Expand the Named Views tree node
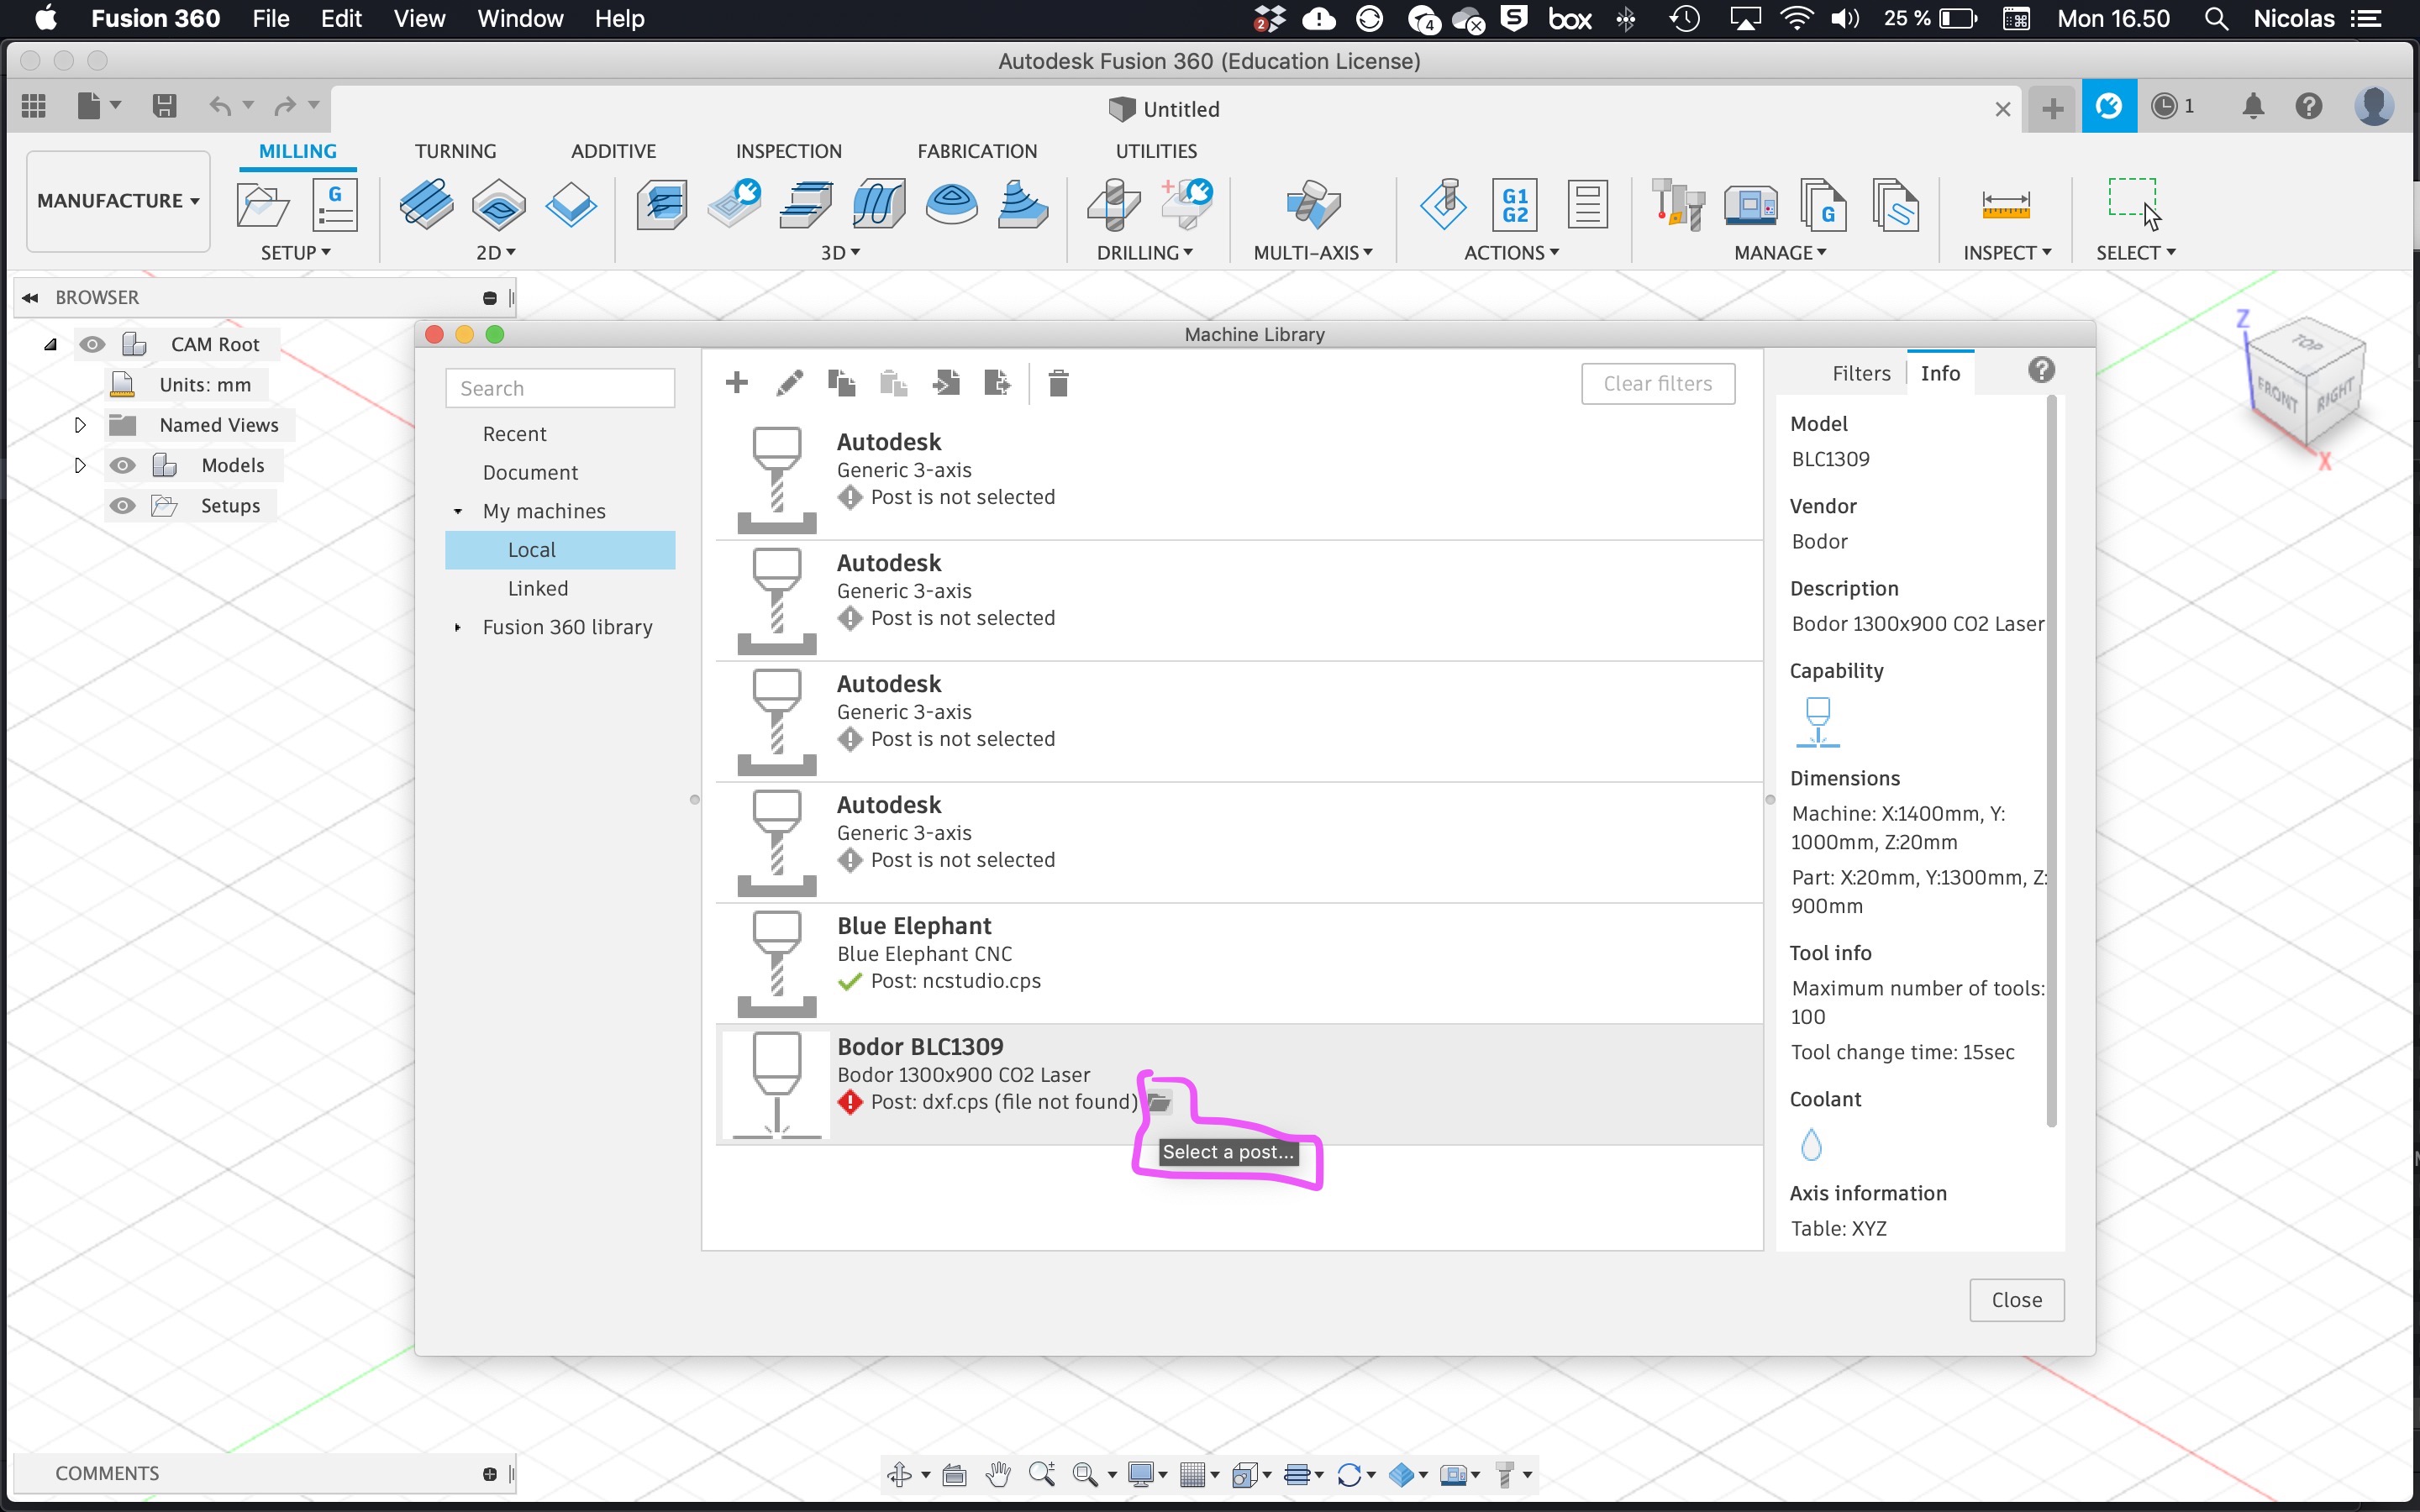Screen dimensions: 2420x1512 click(80, 425)
